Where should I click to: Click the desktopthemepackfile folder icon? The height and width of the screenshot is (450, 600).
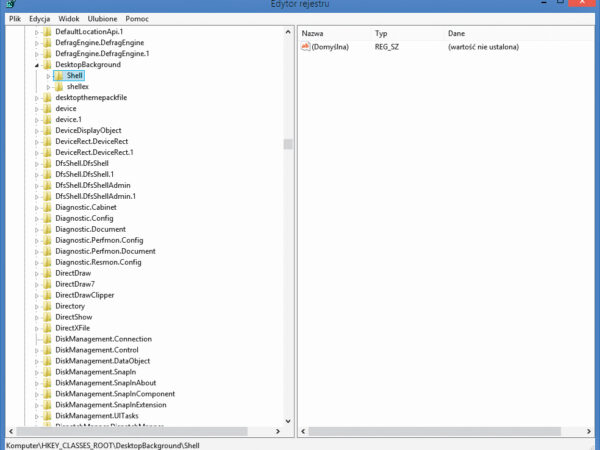tap(46, 98)
